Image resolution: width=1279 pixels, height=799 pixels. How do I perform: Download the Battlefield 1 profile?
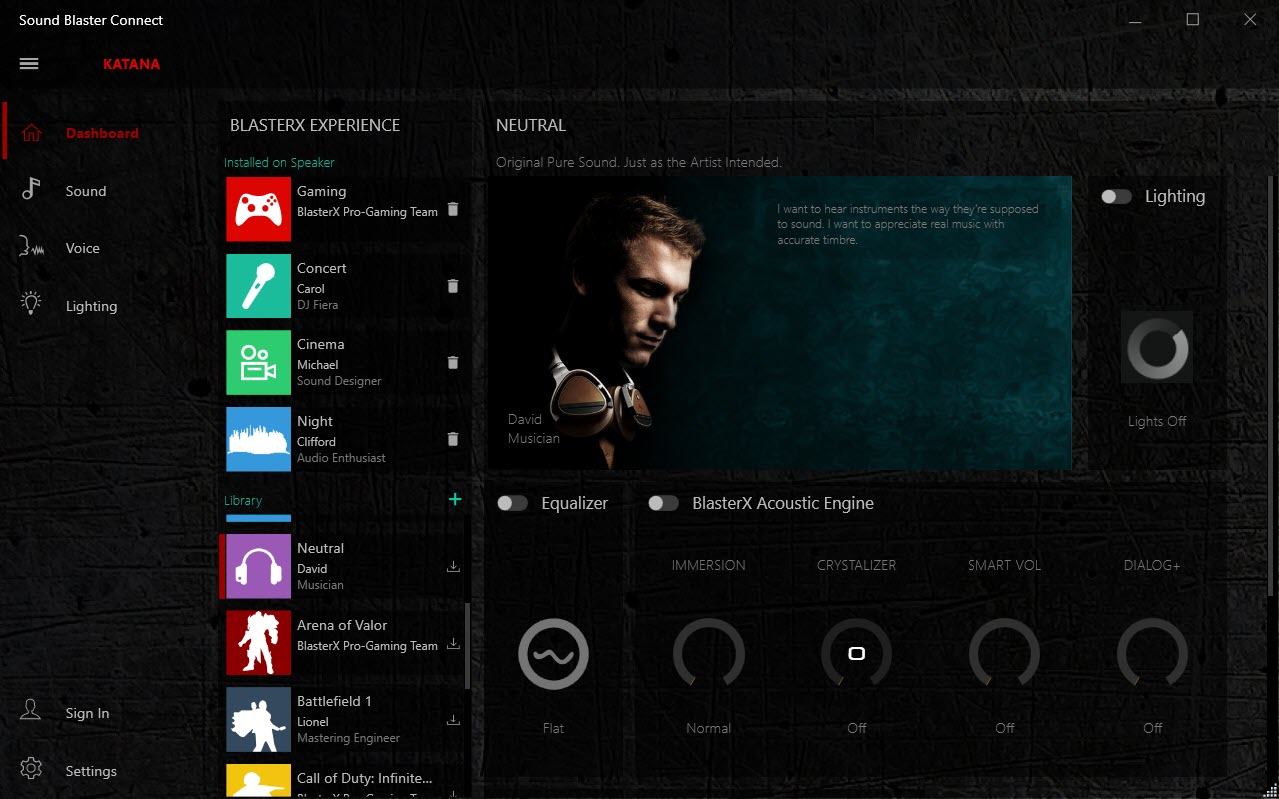pyautogui.click(x=453, y=720)
